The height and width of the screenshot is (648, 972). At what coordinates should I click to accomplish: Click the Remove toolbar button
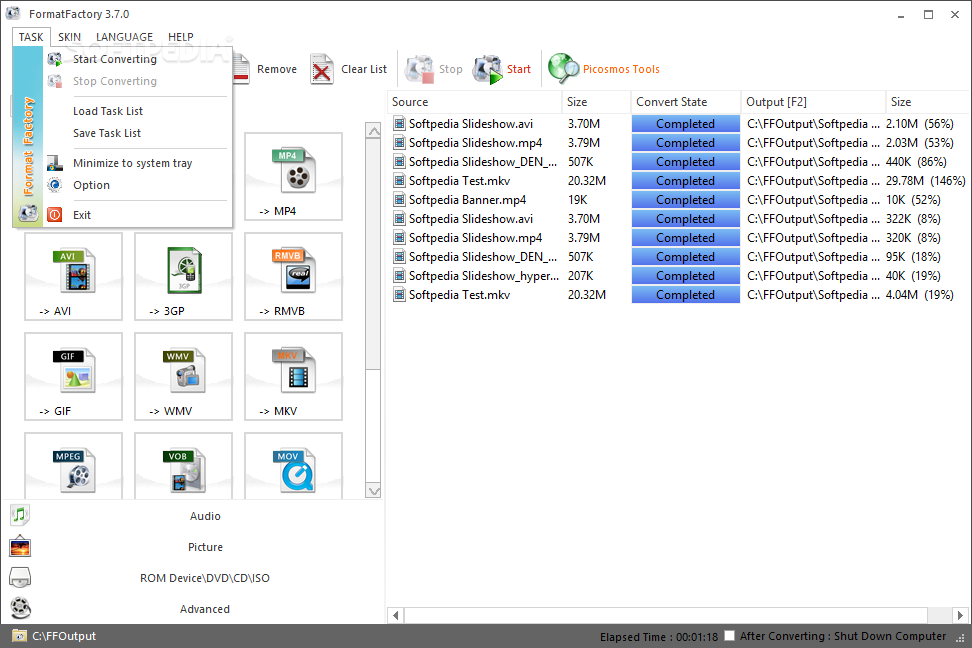click(x=267, y=69)
